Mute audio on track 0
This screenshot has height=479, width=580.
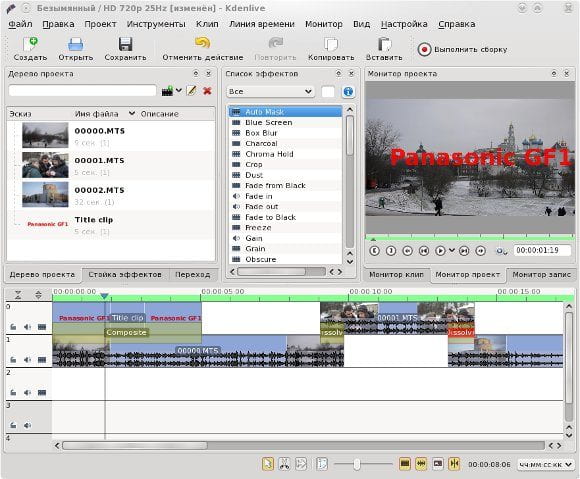tap(27, 327)
